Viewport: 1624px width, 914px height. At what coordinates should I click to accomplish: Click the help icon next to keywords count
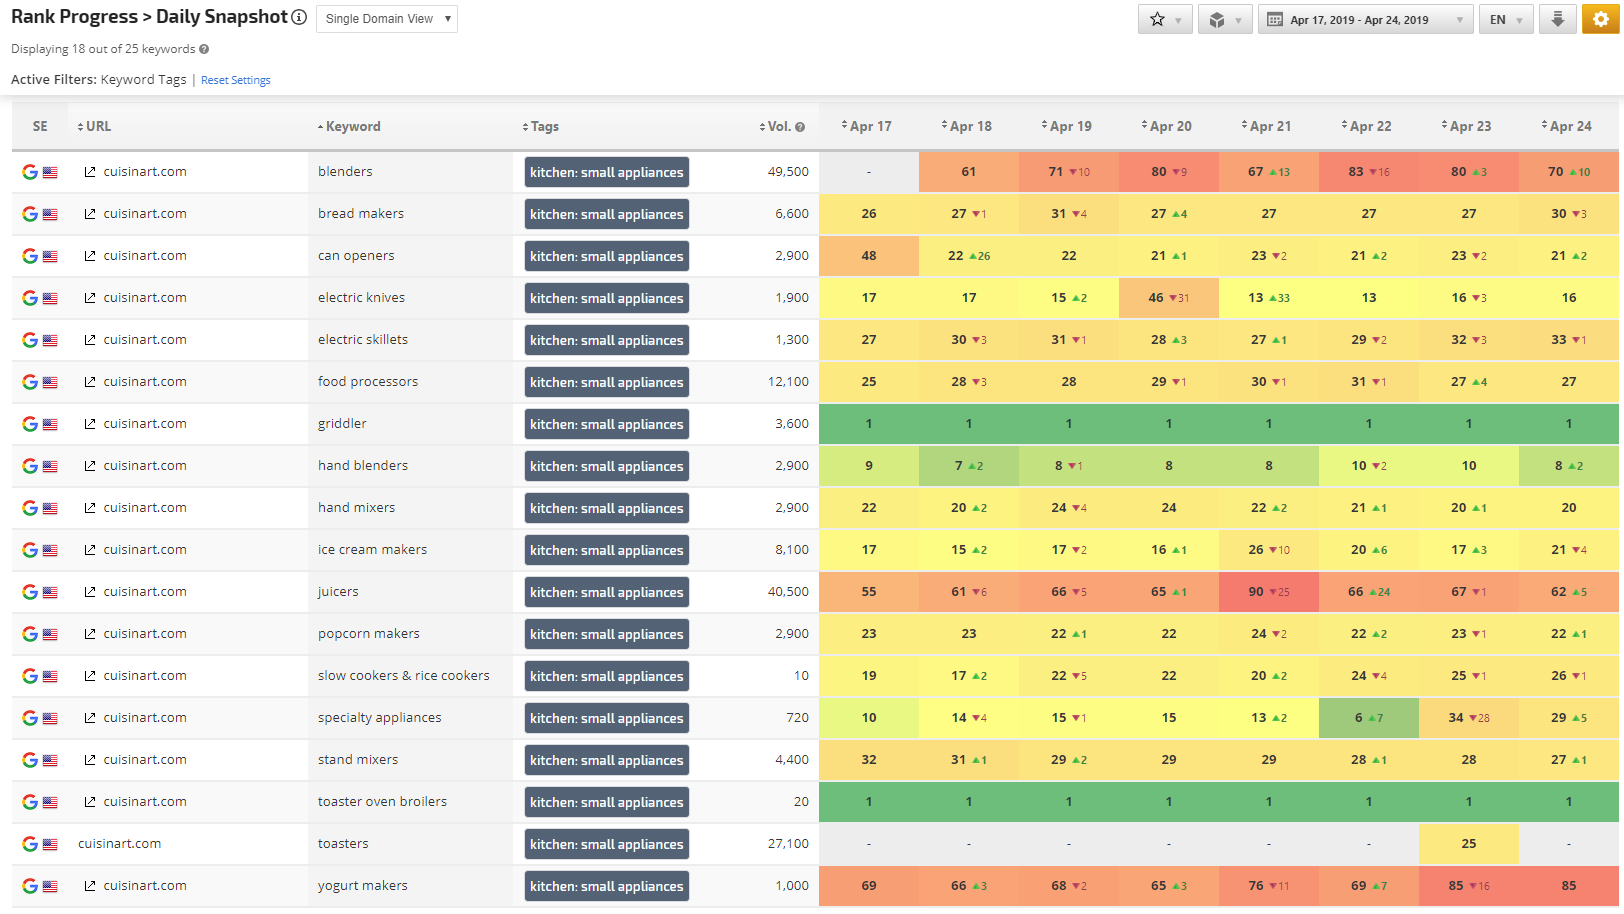(x=204, y=49)
